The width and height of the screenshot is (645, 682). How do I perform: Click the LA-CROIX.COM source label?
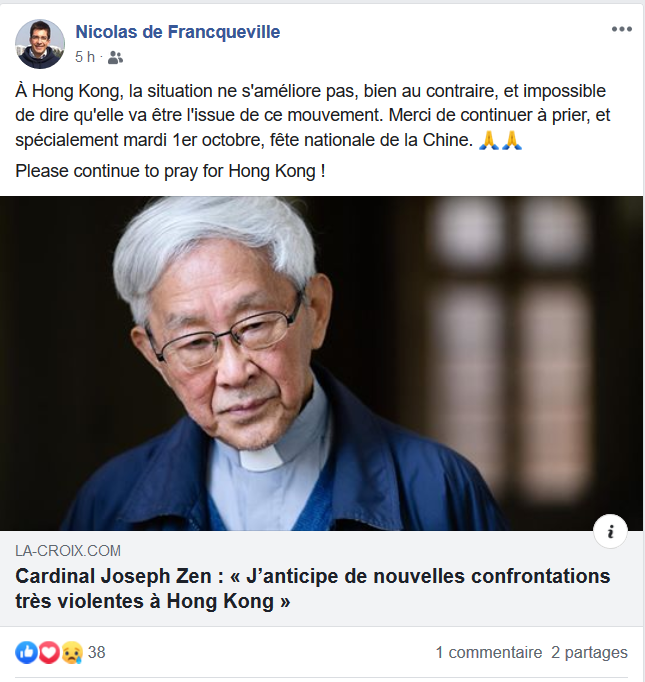coord(68,551)
